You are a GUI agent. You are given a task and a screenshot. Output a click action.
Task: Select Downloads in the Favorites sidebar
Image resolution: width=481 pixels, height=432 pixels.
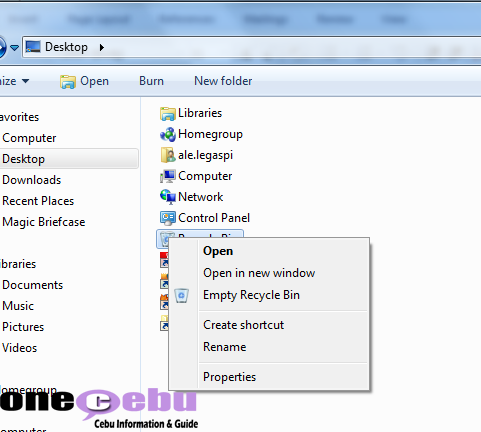(32, 180)
